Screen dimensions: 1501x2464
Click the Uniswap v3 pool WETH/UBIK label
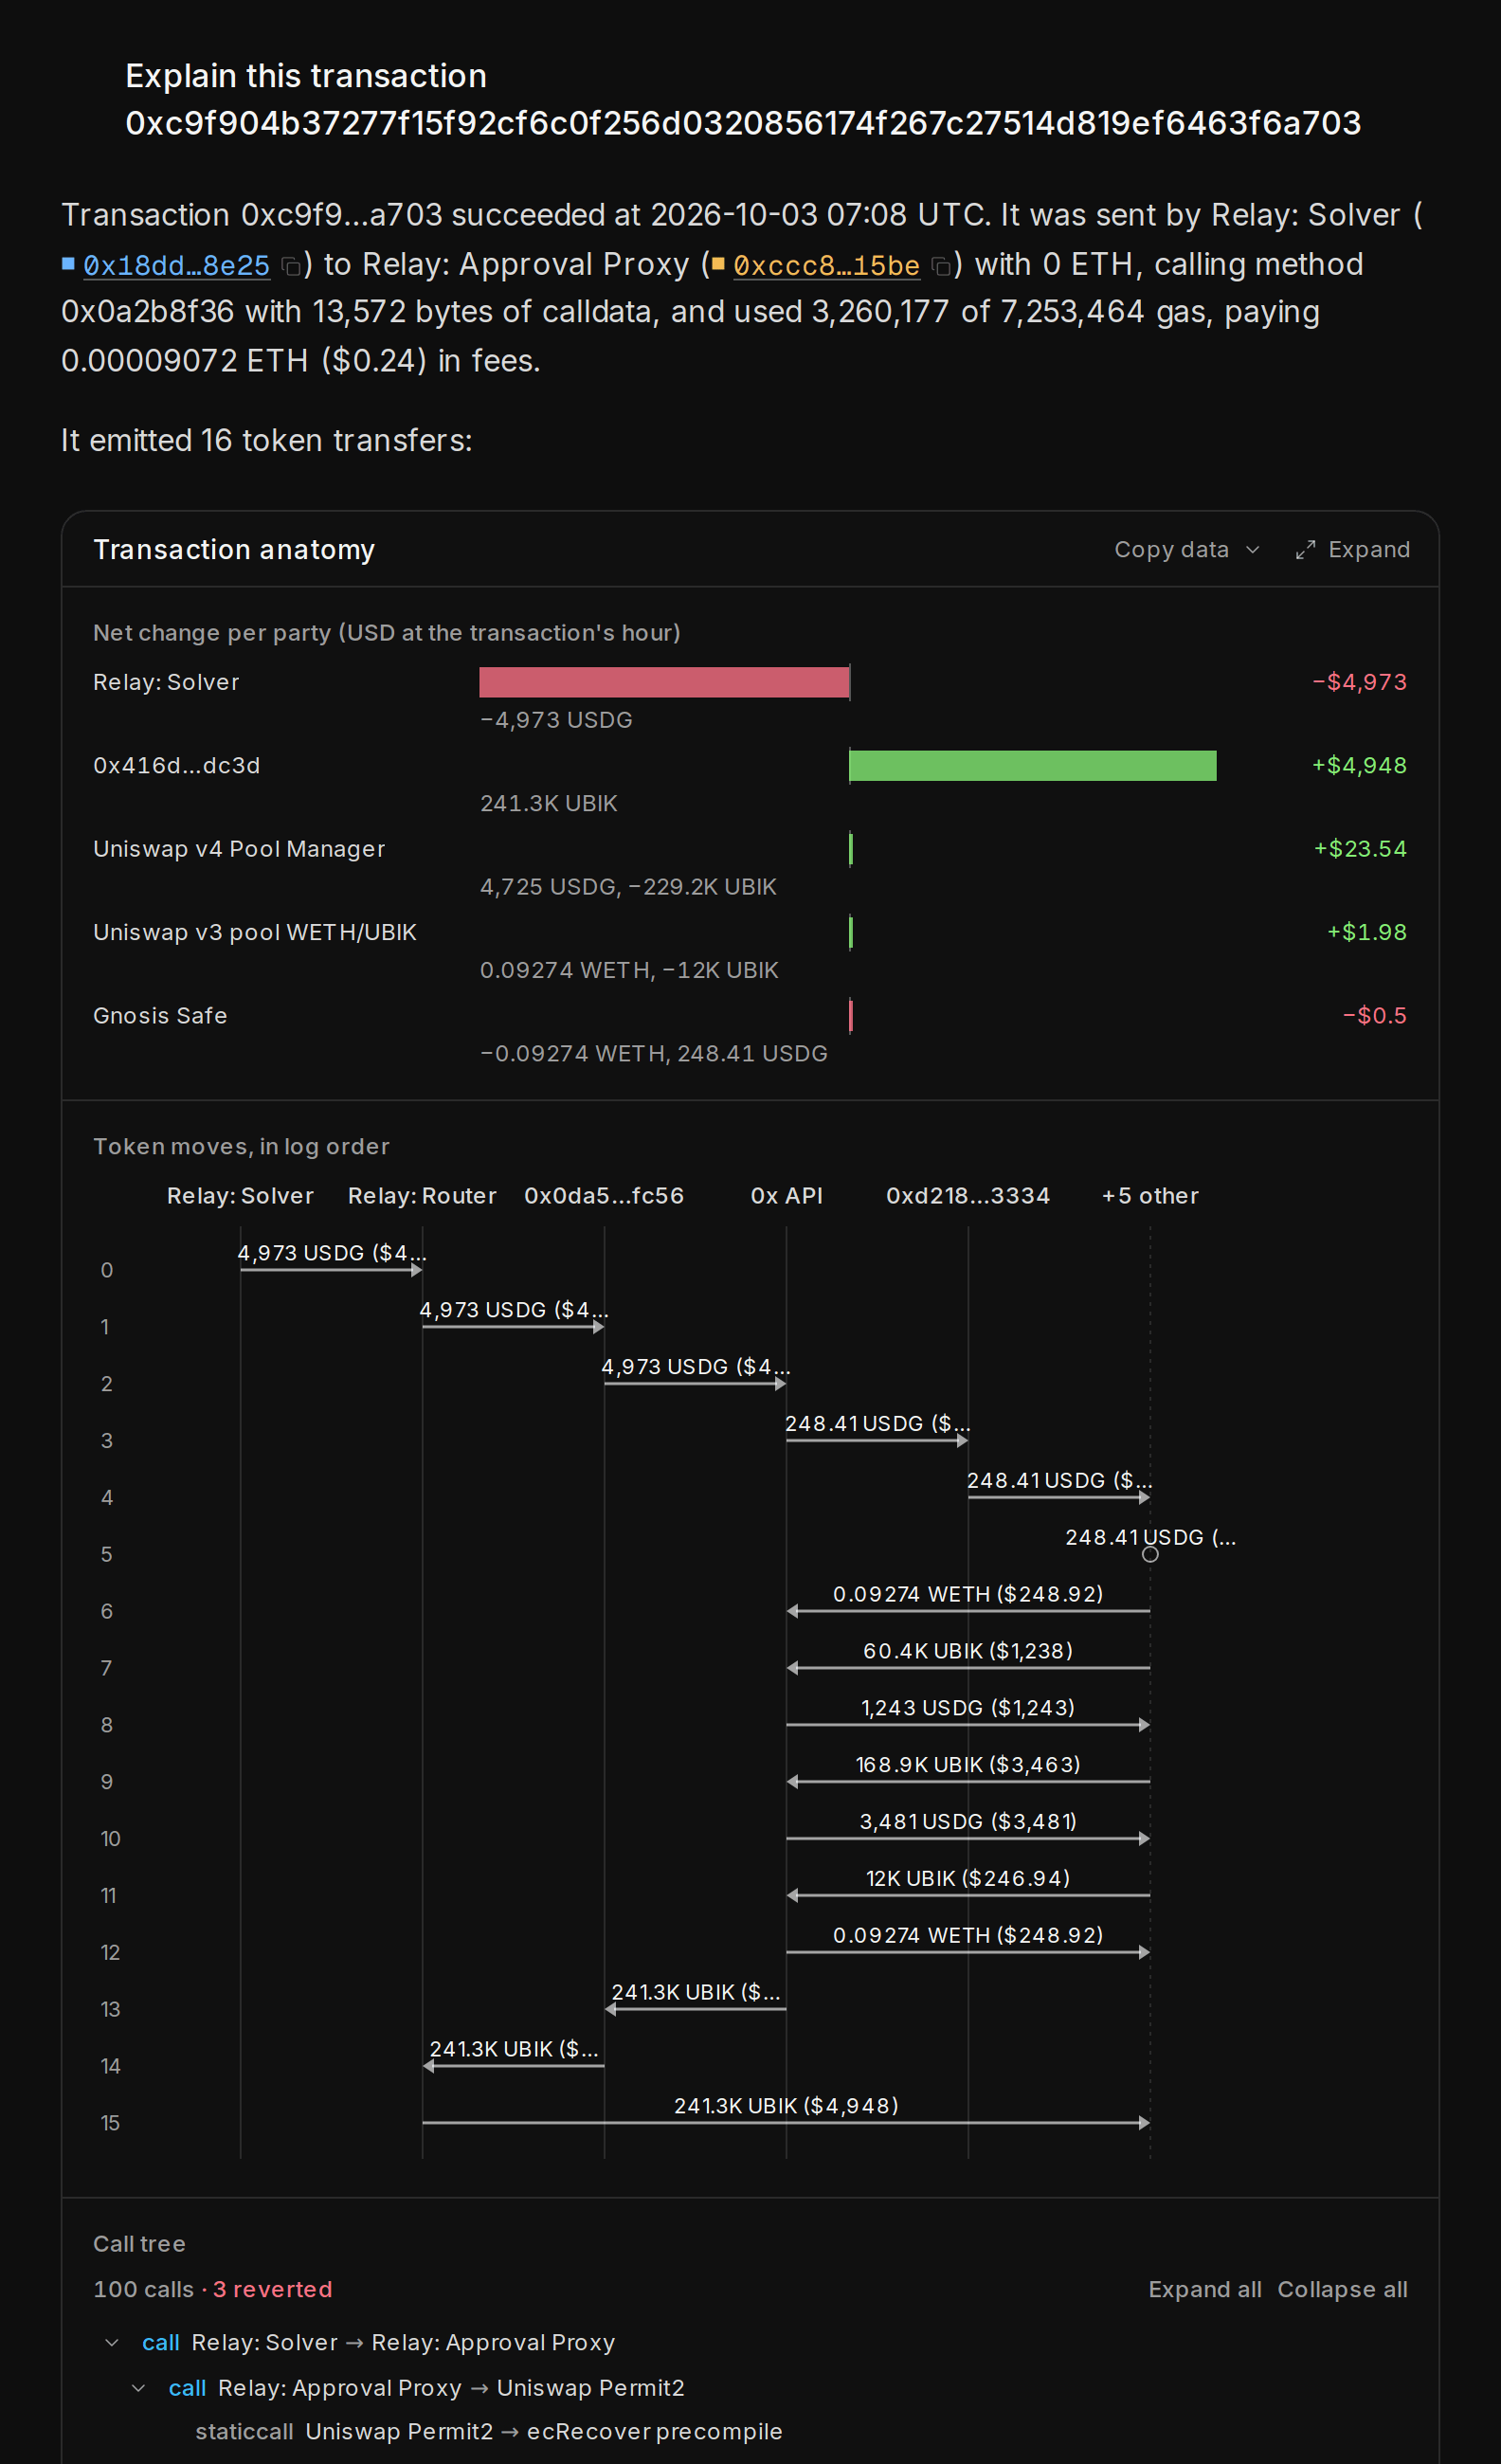[x=255, y=933]
